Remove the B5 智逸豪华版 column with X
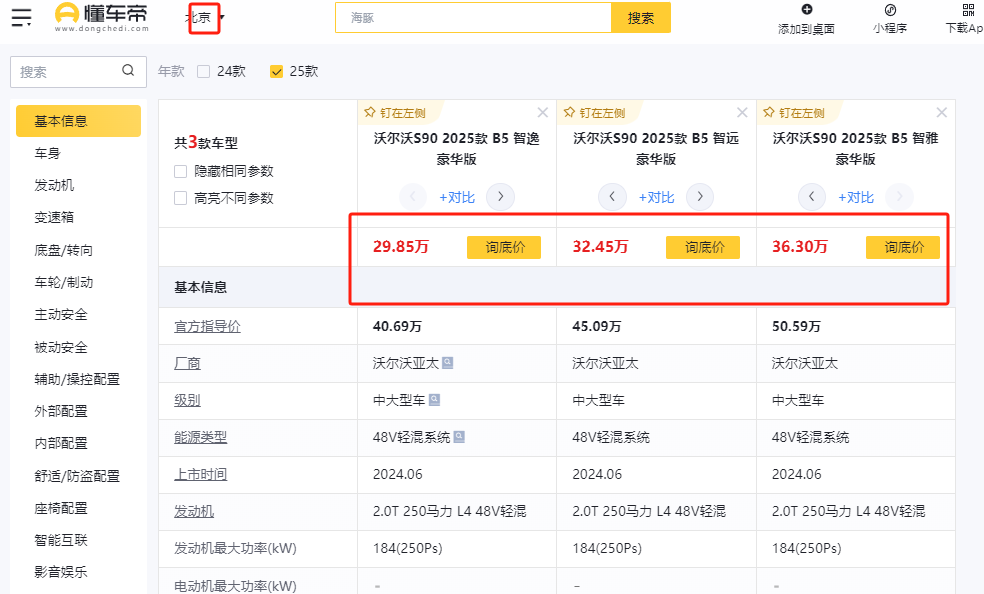This screenshot has width=984, height=594. click(542, 113)
